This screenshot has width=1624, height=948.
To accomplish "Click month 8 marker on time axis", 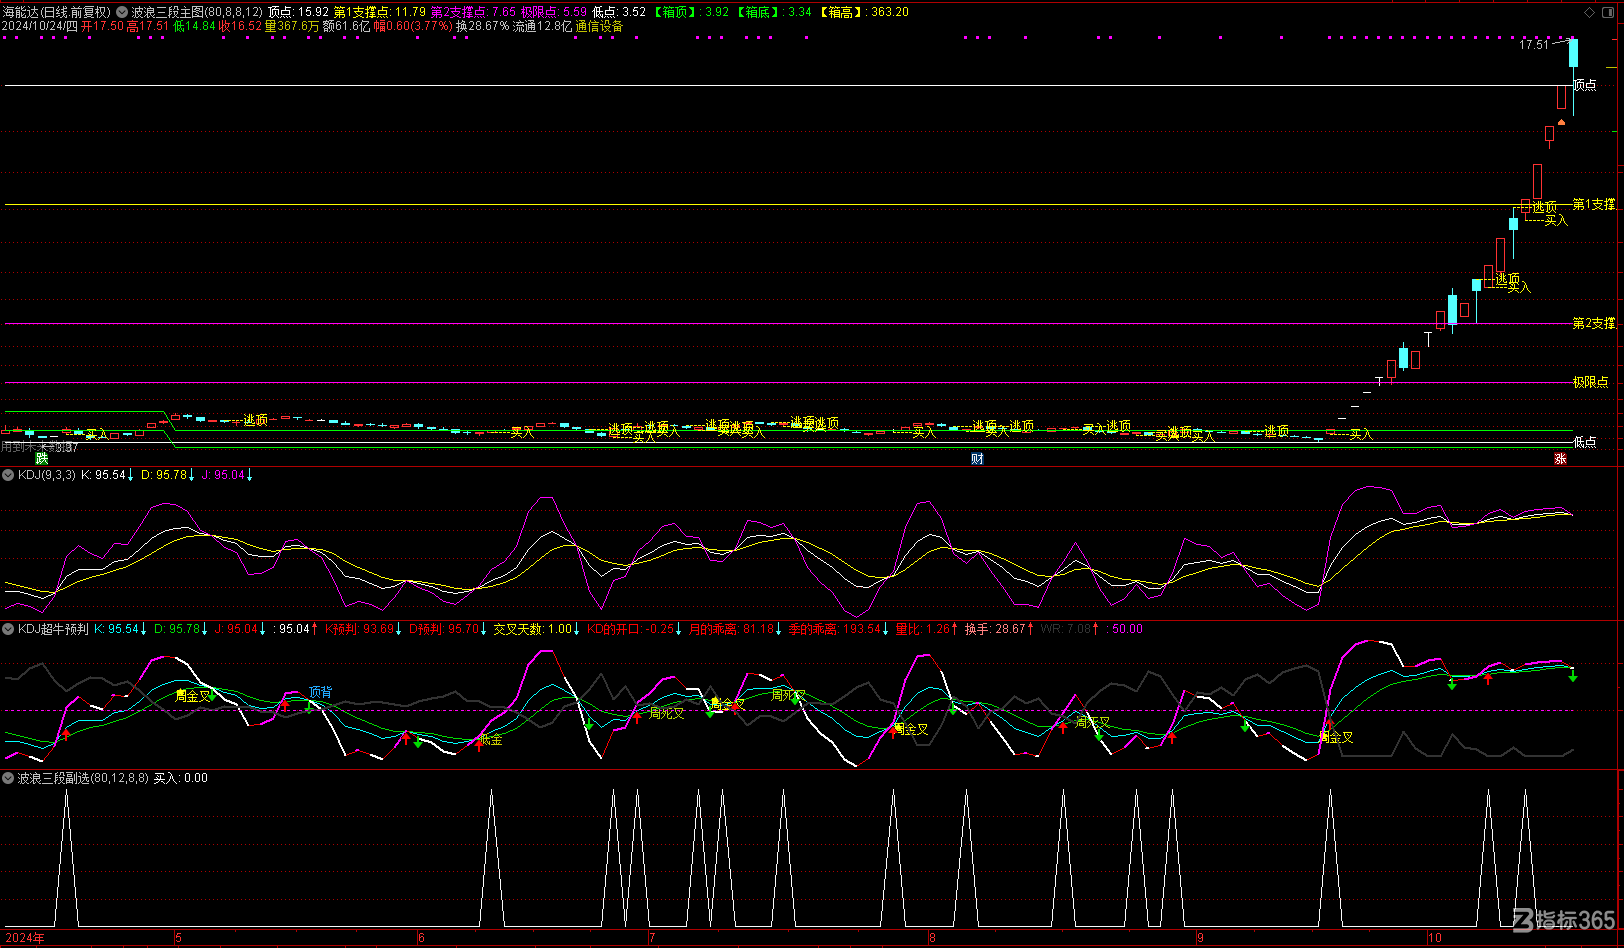I will point(933,938).
